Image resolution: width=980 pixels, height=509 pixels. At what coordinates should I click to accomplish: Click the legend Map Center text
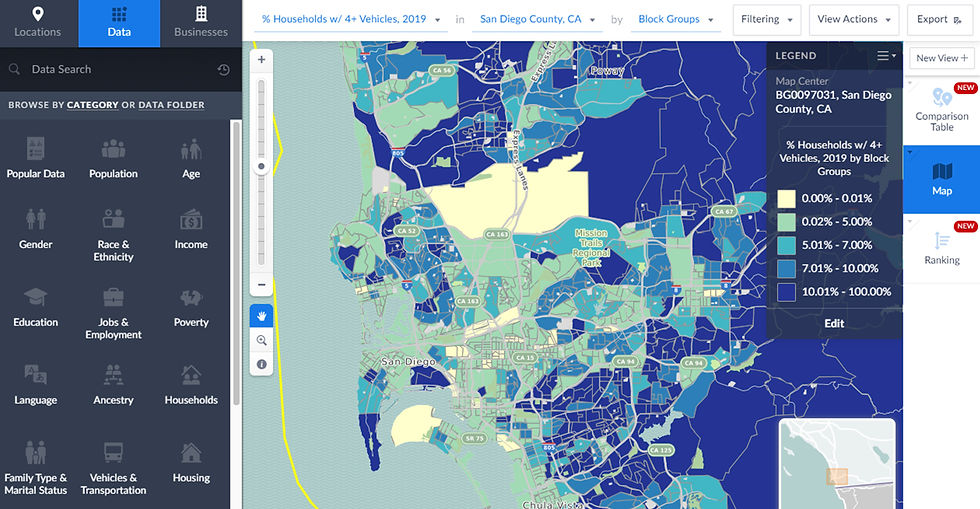(x=801, y=81)
